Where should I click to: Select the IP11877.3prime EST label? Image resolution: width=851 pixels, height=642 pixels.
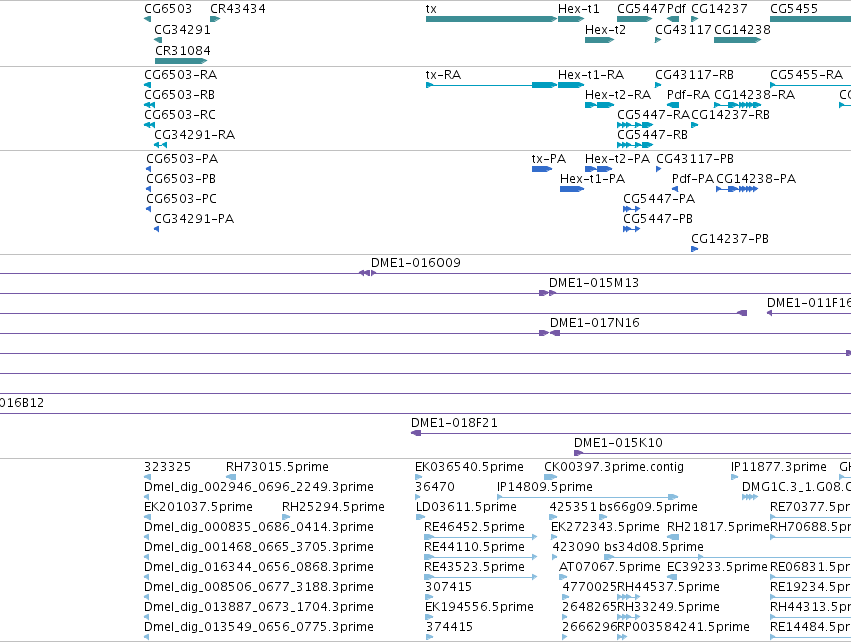point(779,467)
